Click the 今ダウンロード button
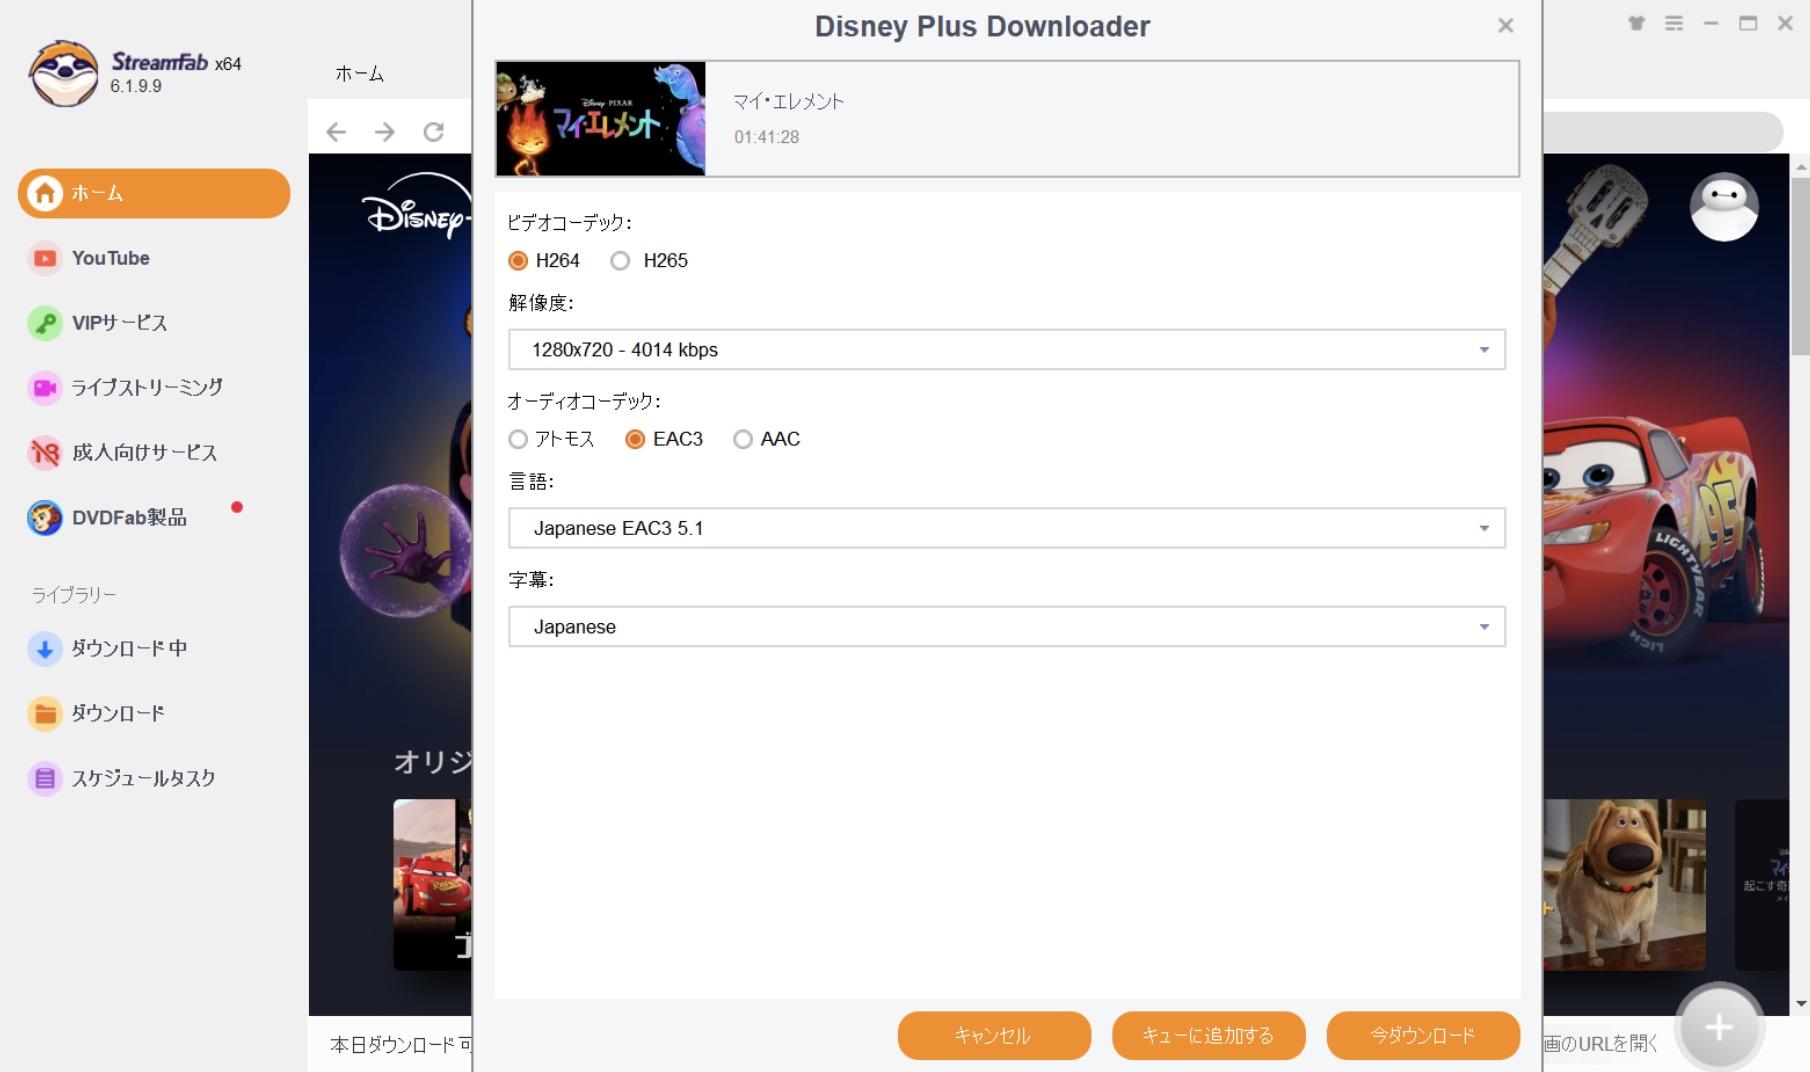This screenshot has width=1810, height=1072. coord(1423,1036)
